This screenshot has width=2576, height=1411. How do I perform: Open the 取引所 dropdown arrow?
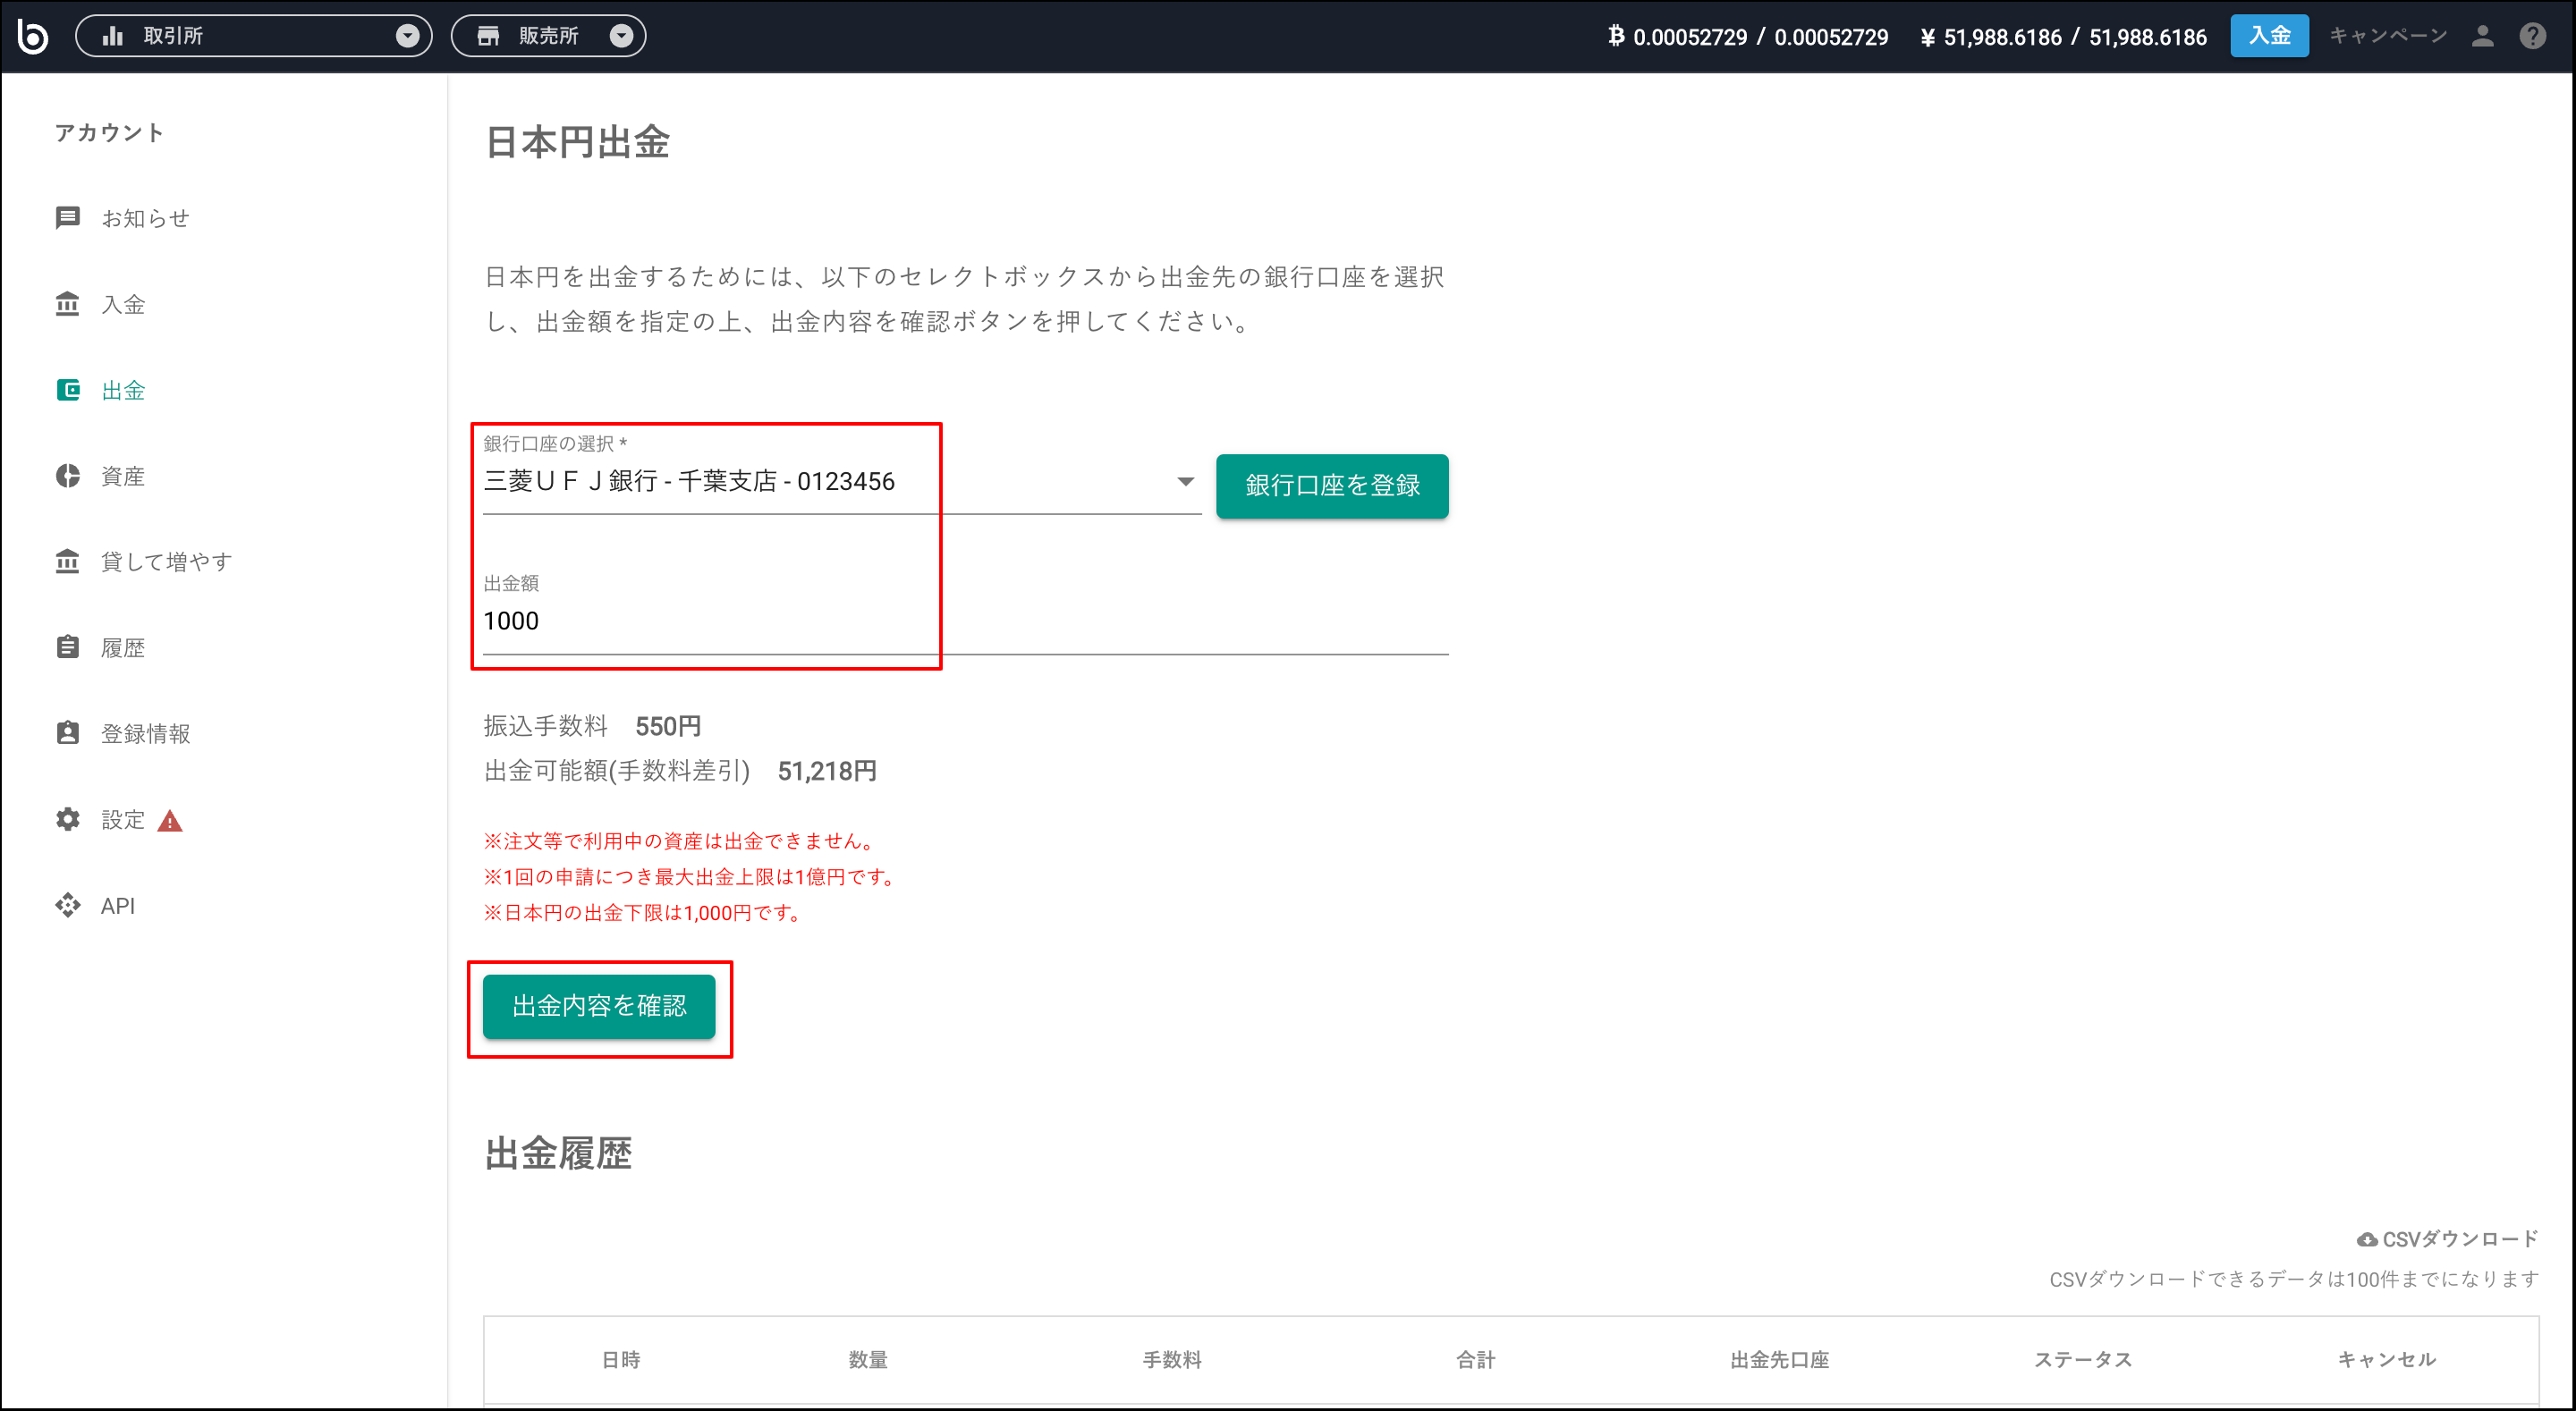tap(407, 36)
